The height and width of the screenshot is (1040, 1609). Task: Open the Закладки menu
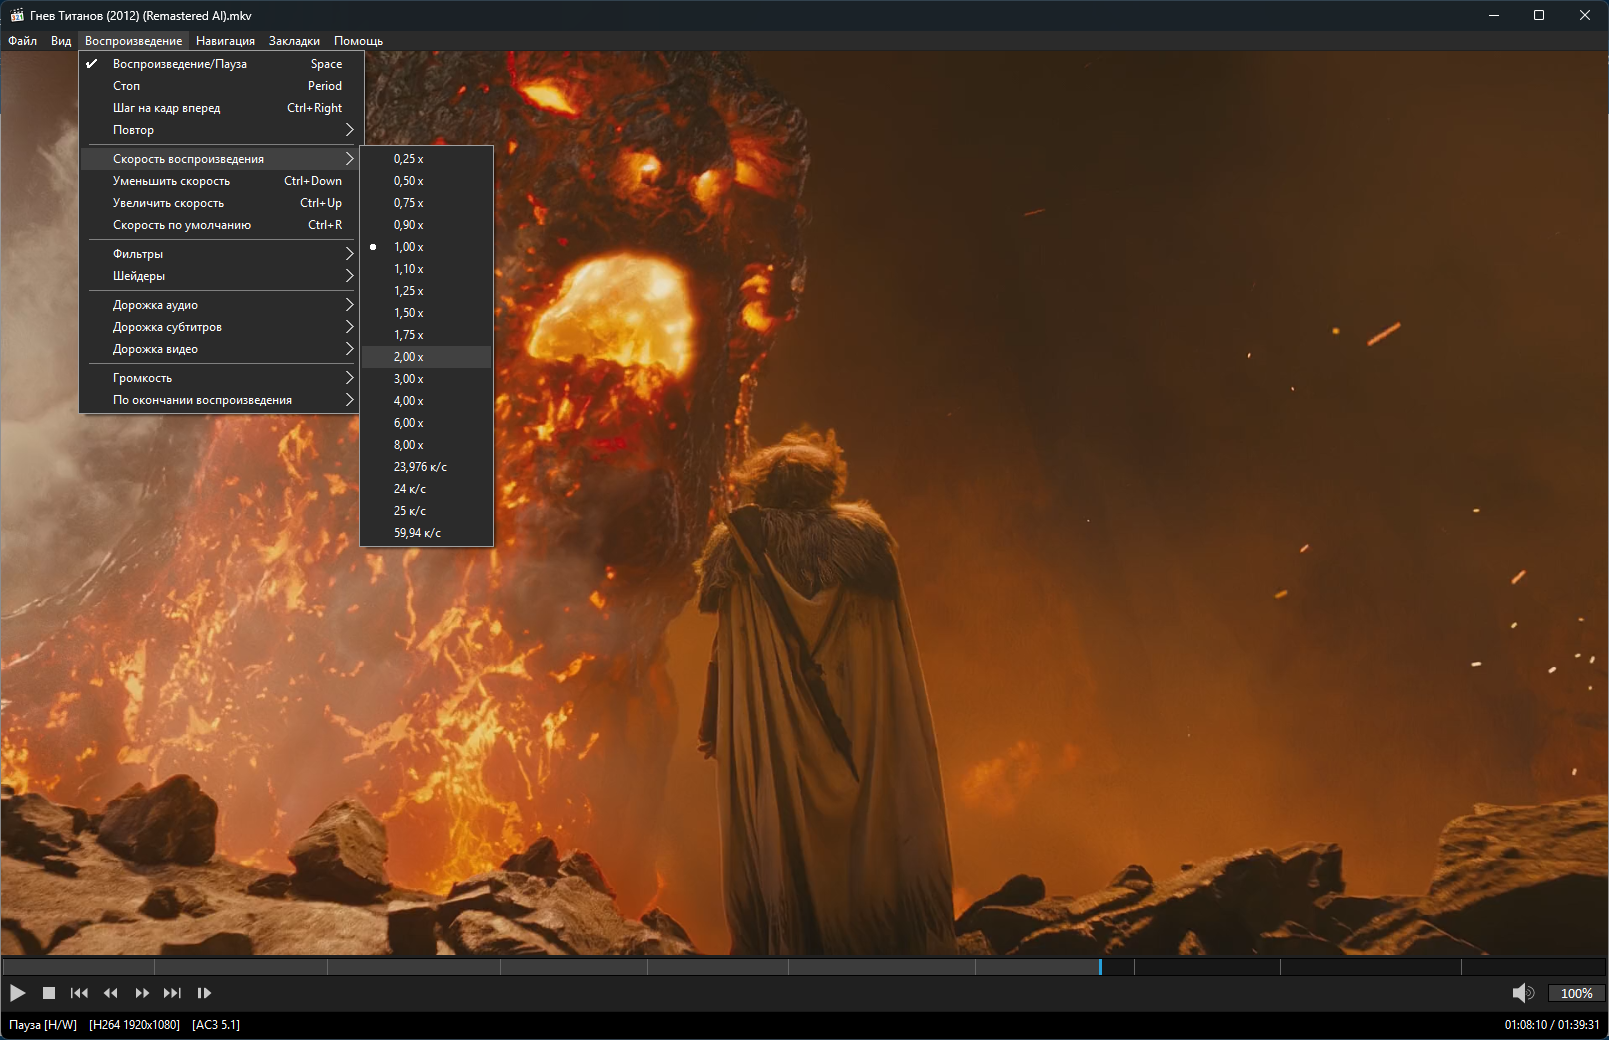(294, 41)
